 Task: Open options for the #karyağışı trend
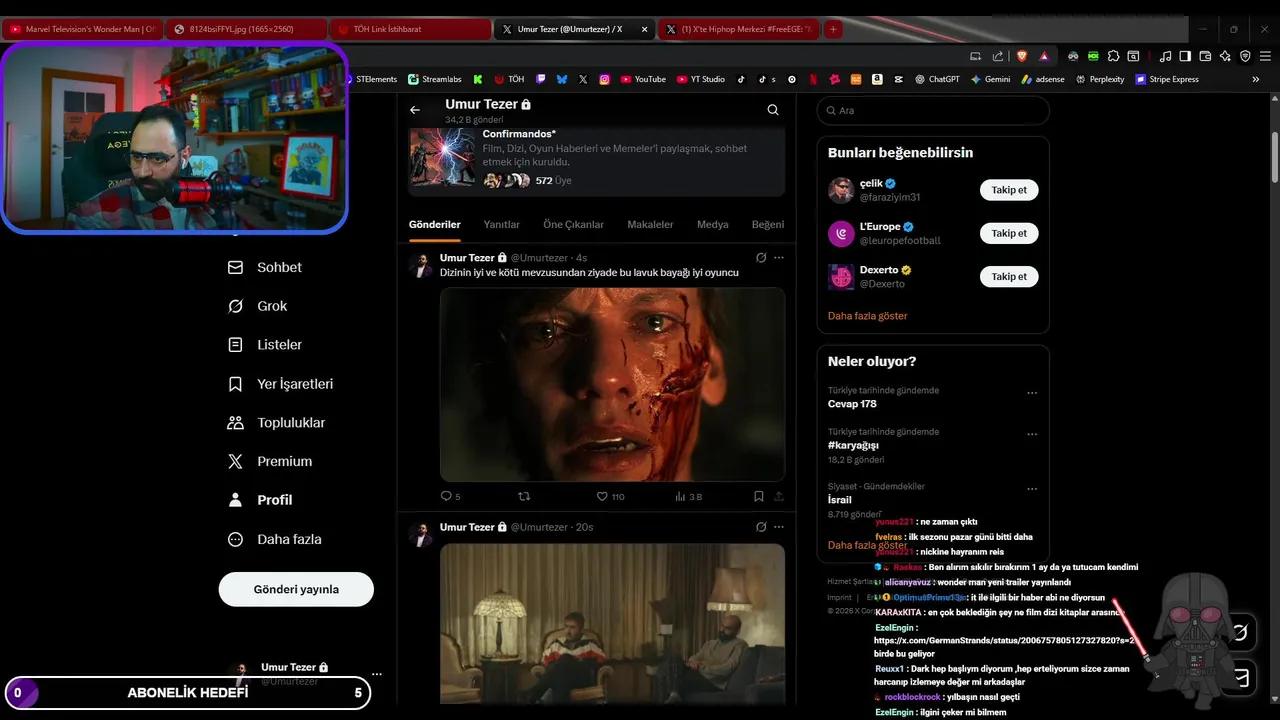(1032, 435)
